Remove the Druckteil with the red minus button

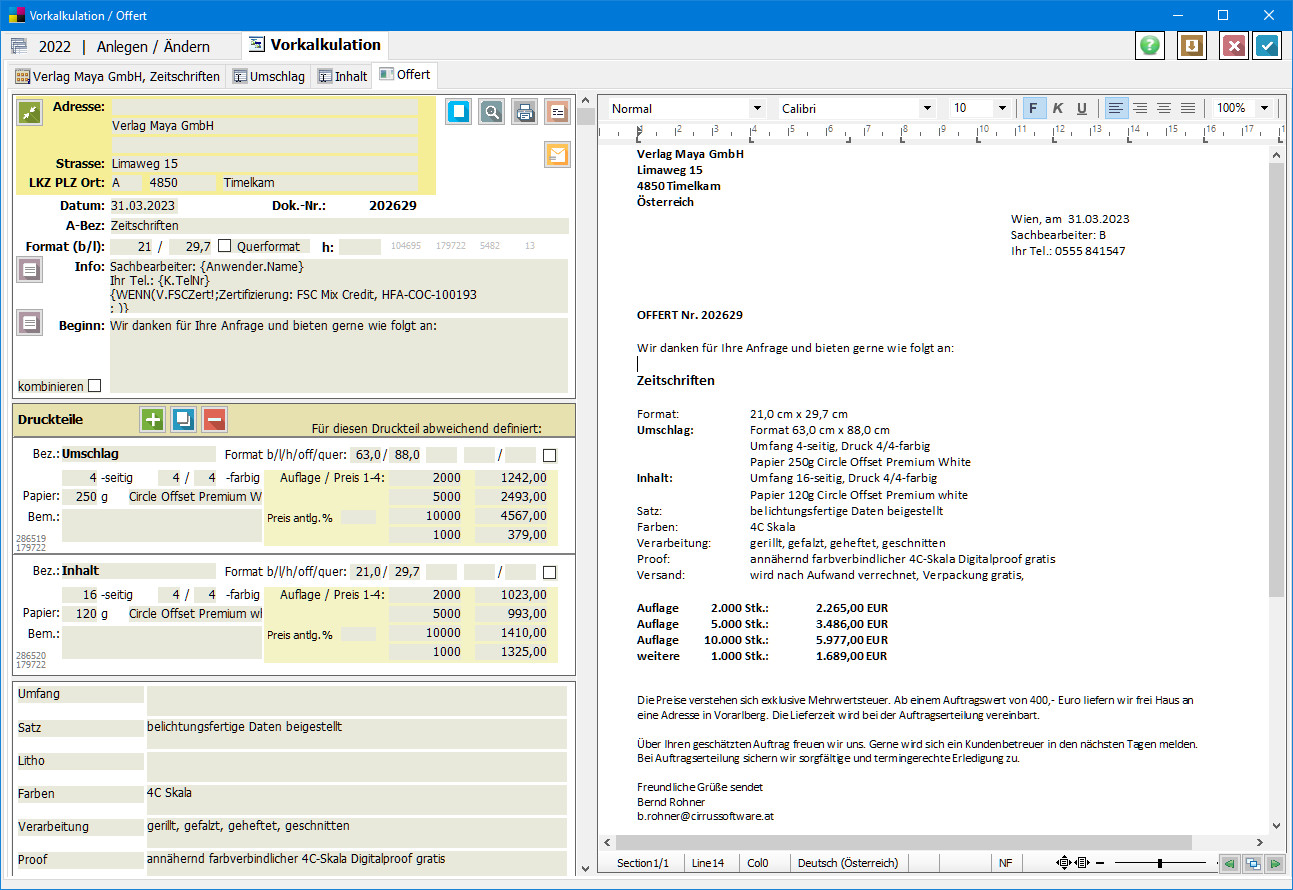[215, 419]
